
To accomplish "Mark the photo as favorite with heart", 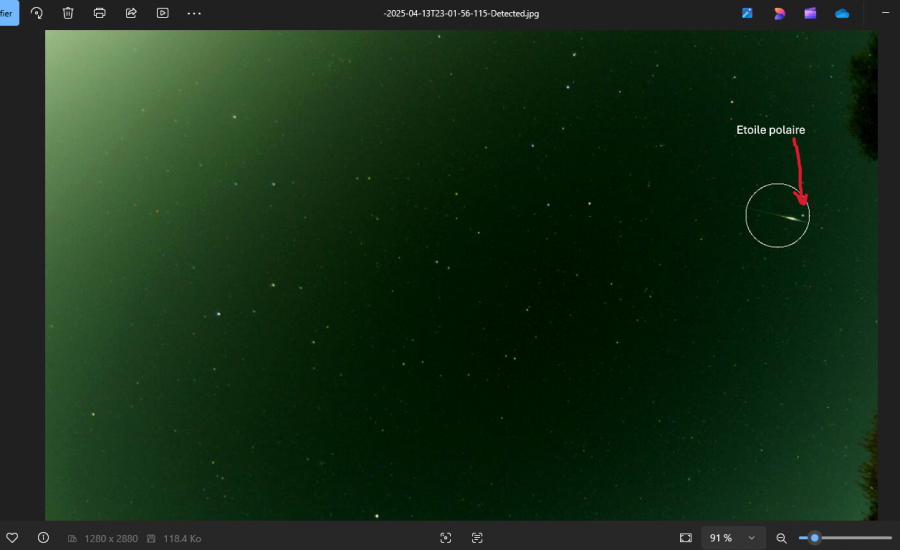I will 12,538.
